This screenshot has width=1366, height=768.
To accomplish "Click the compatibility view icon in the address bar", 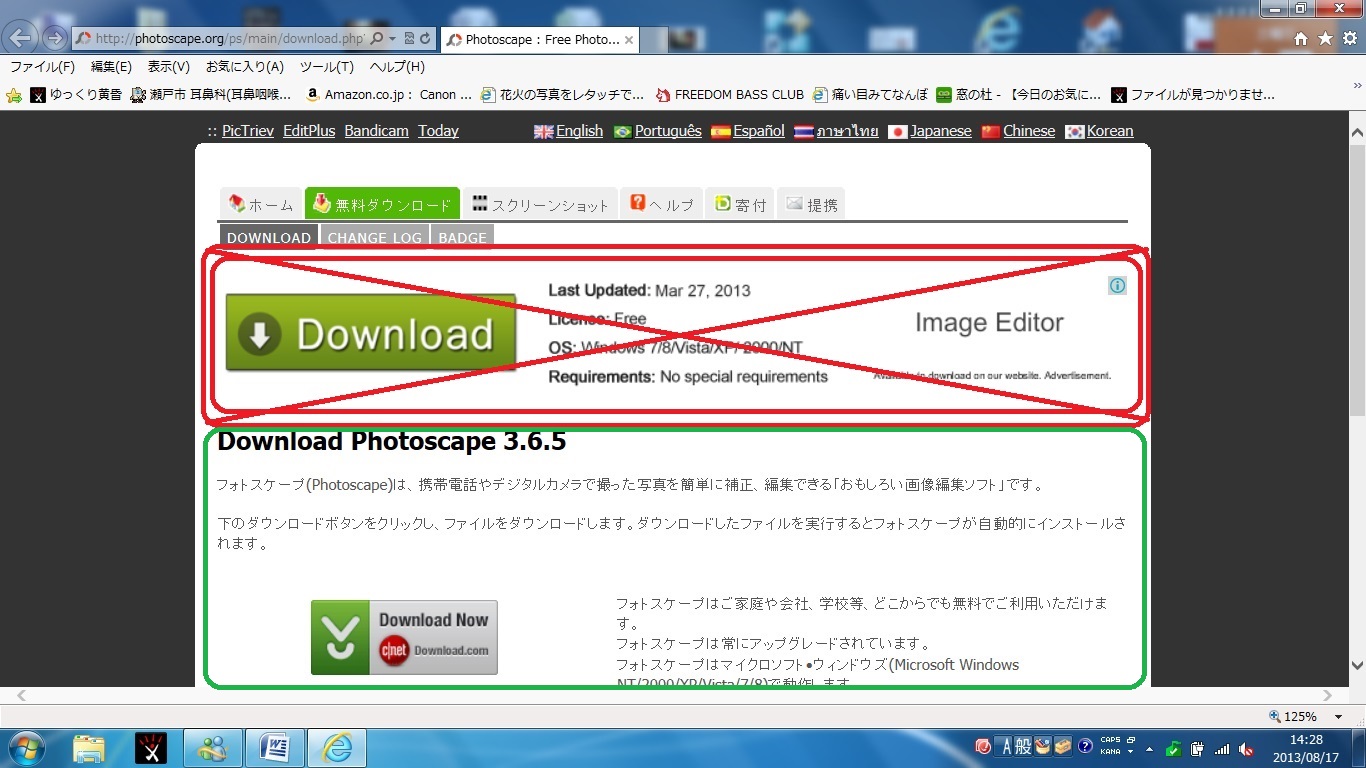I will 410,39.
